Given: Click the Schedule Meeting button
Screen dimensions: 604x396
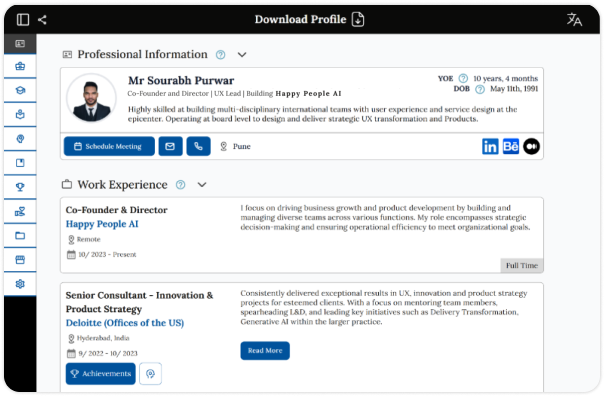Looking at the screenshot, I should [x=109, y=146].
